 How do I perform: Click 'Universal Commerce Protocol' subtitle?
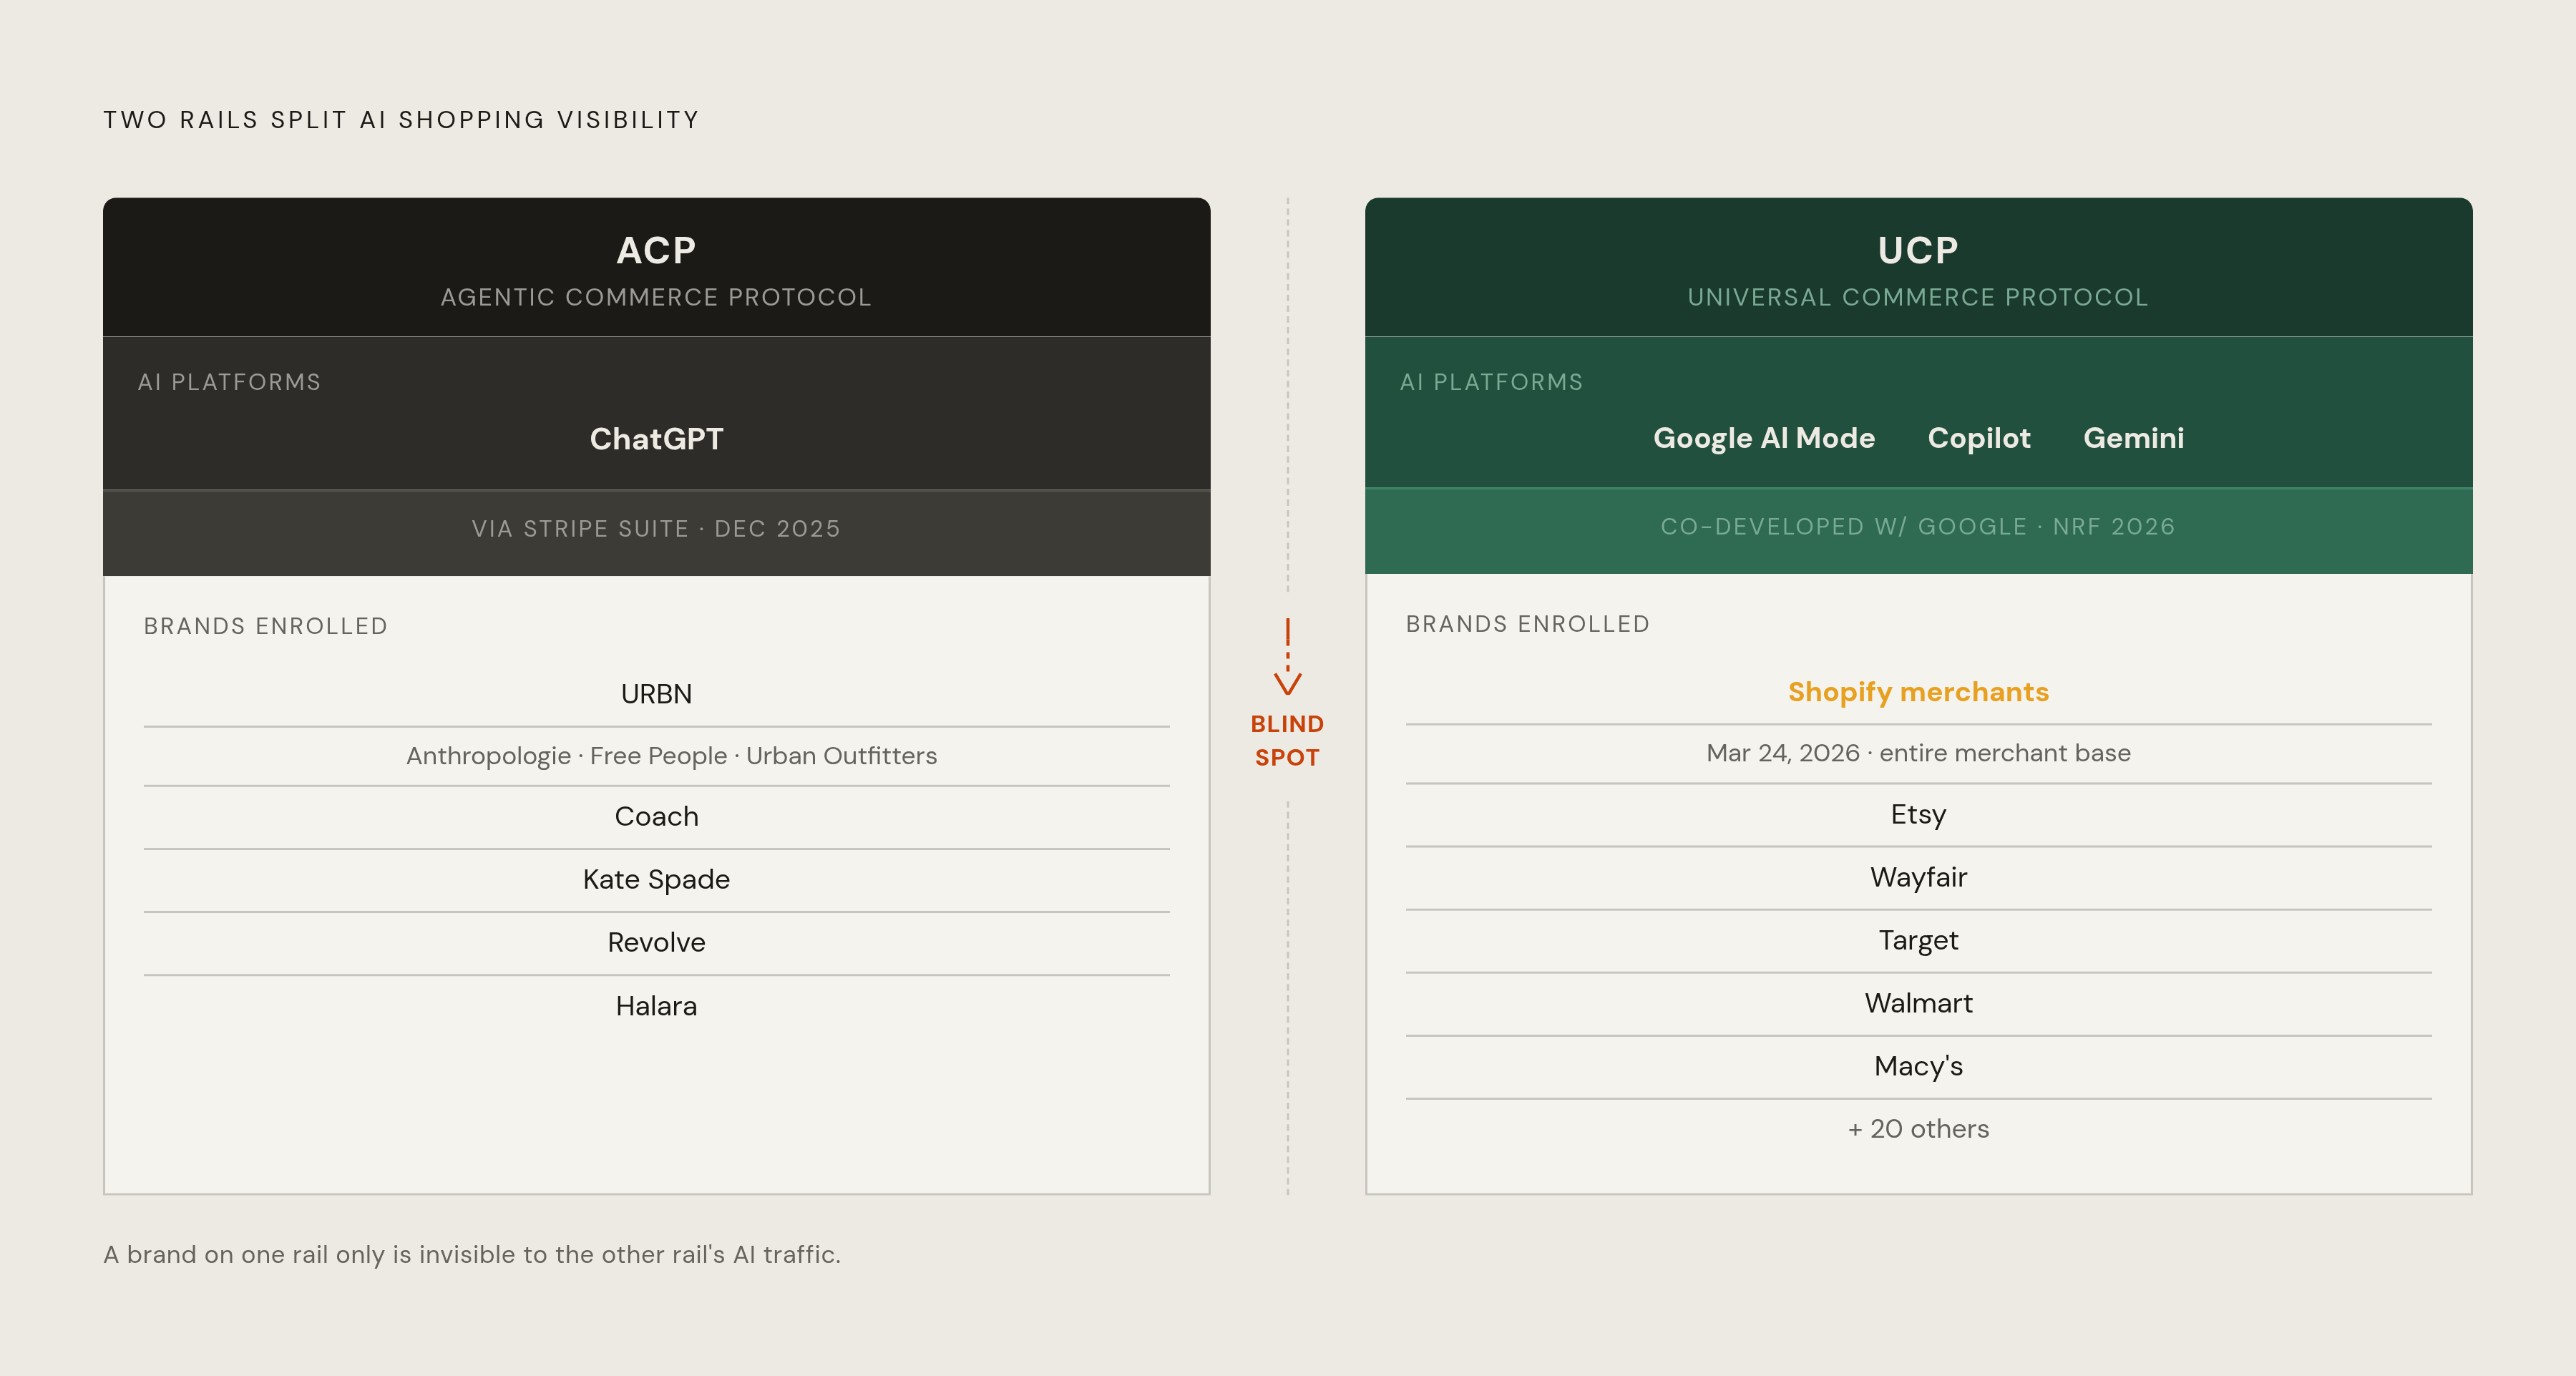pyautogui.click(x=1918, y=297)
